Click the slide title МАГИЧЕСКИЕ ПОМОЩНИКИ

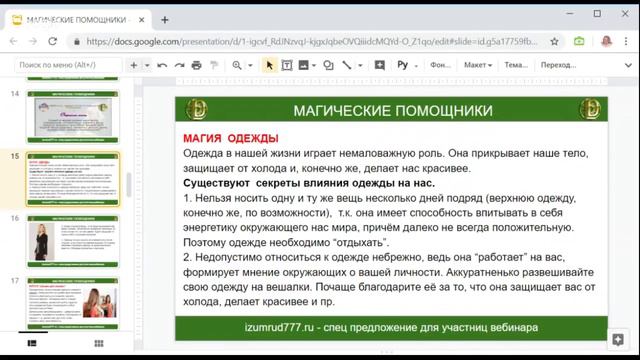[x=393, y=111]
